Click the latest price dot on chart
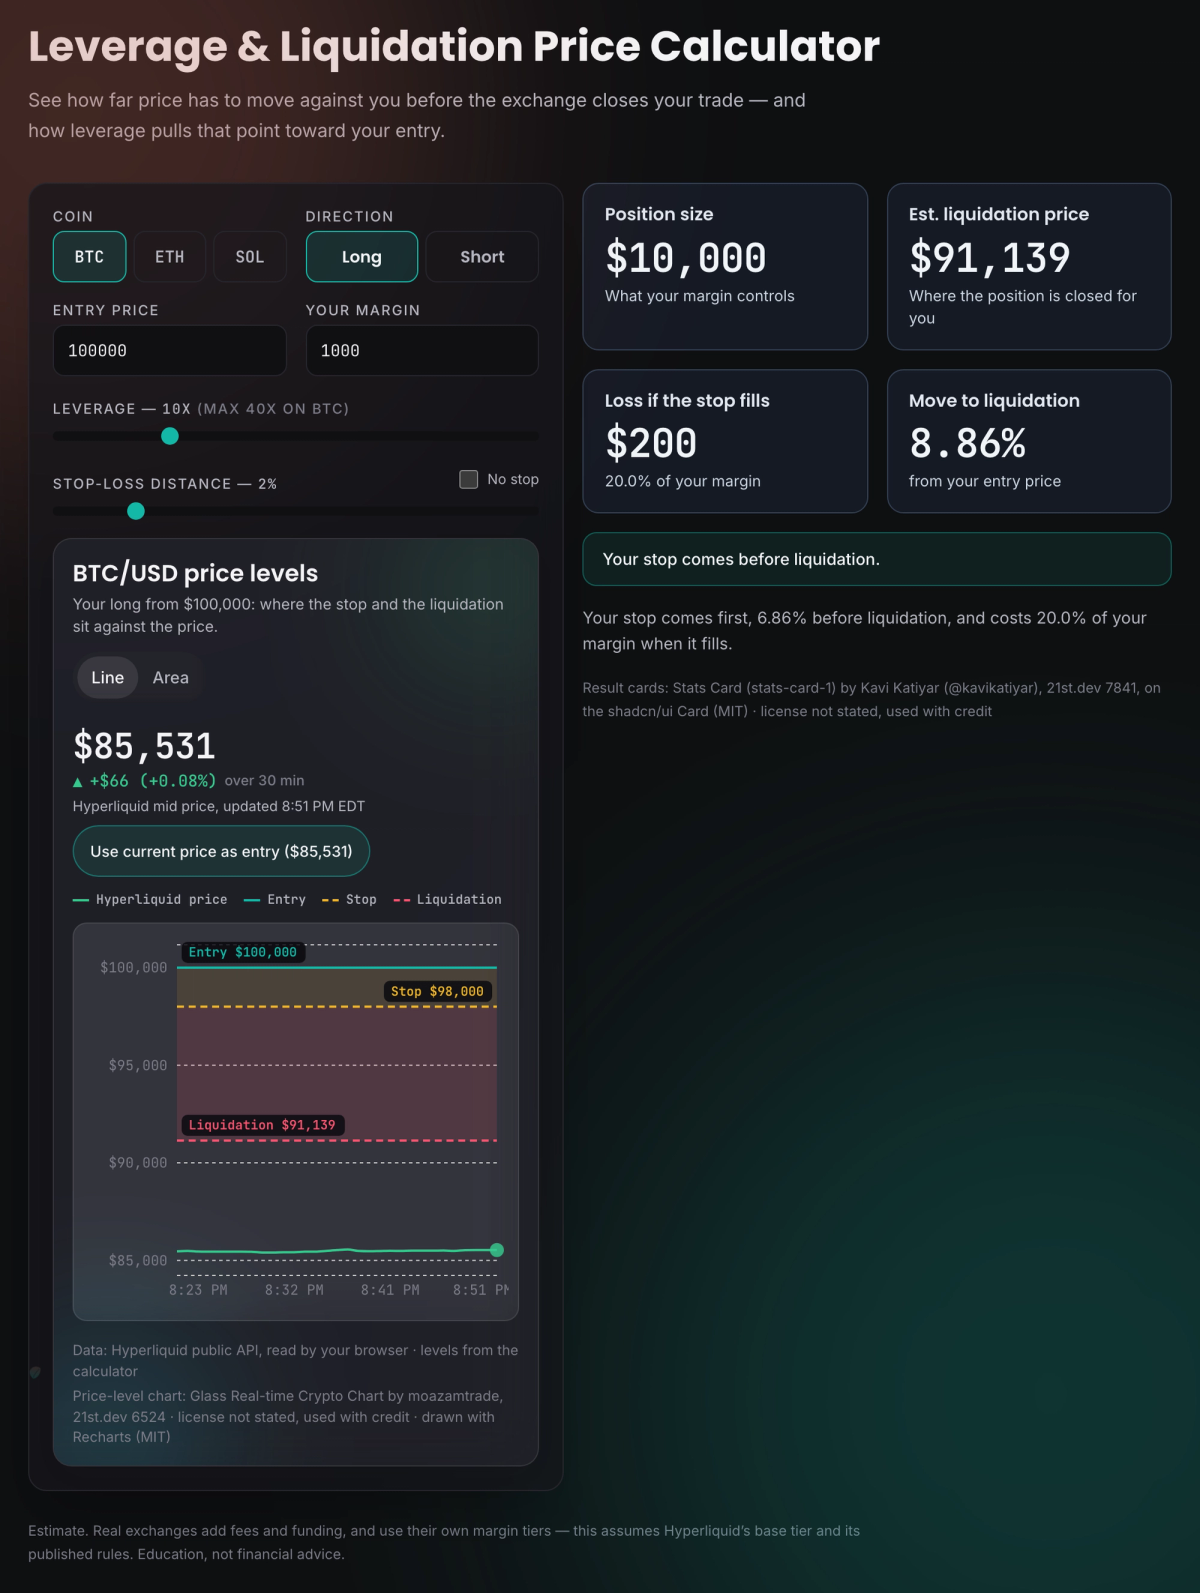 click(x=497, y=1250)
